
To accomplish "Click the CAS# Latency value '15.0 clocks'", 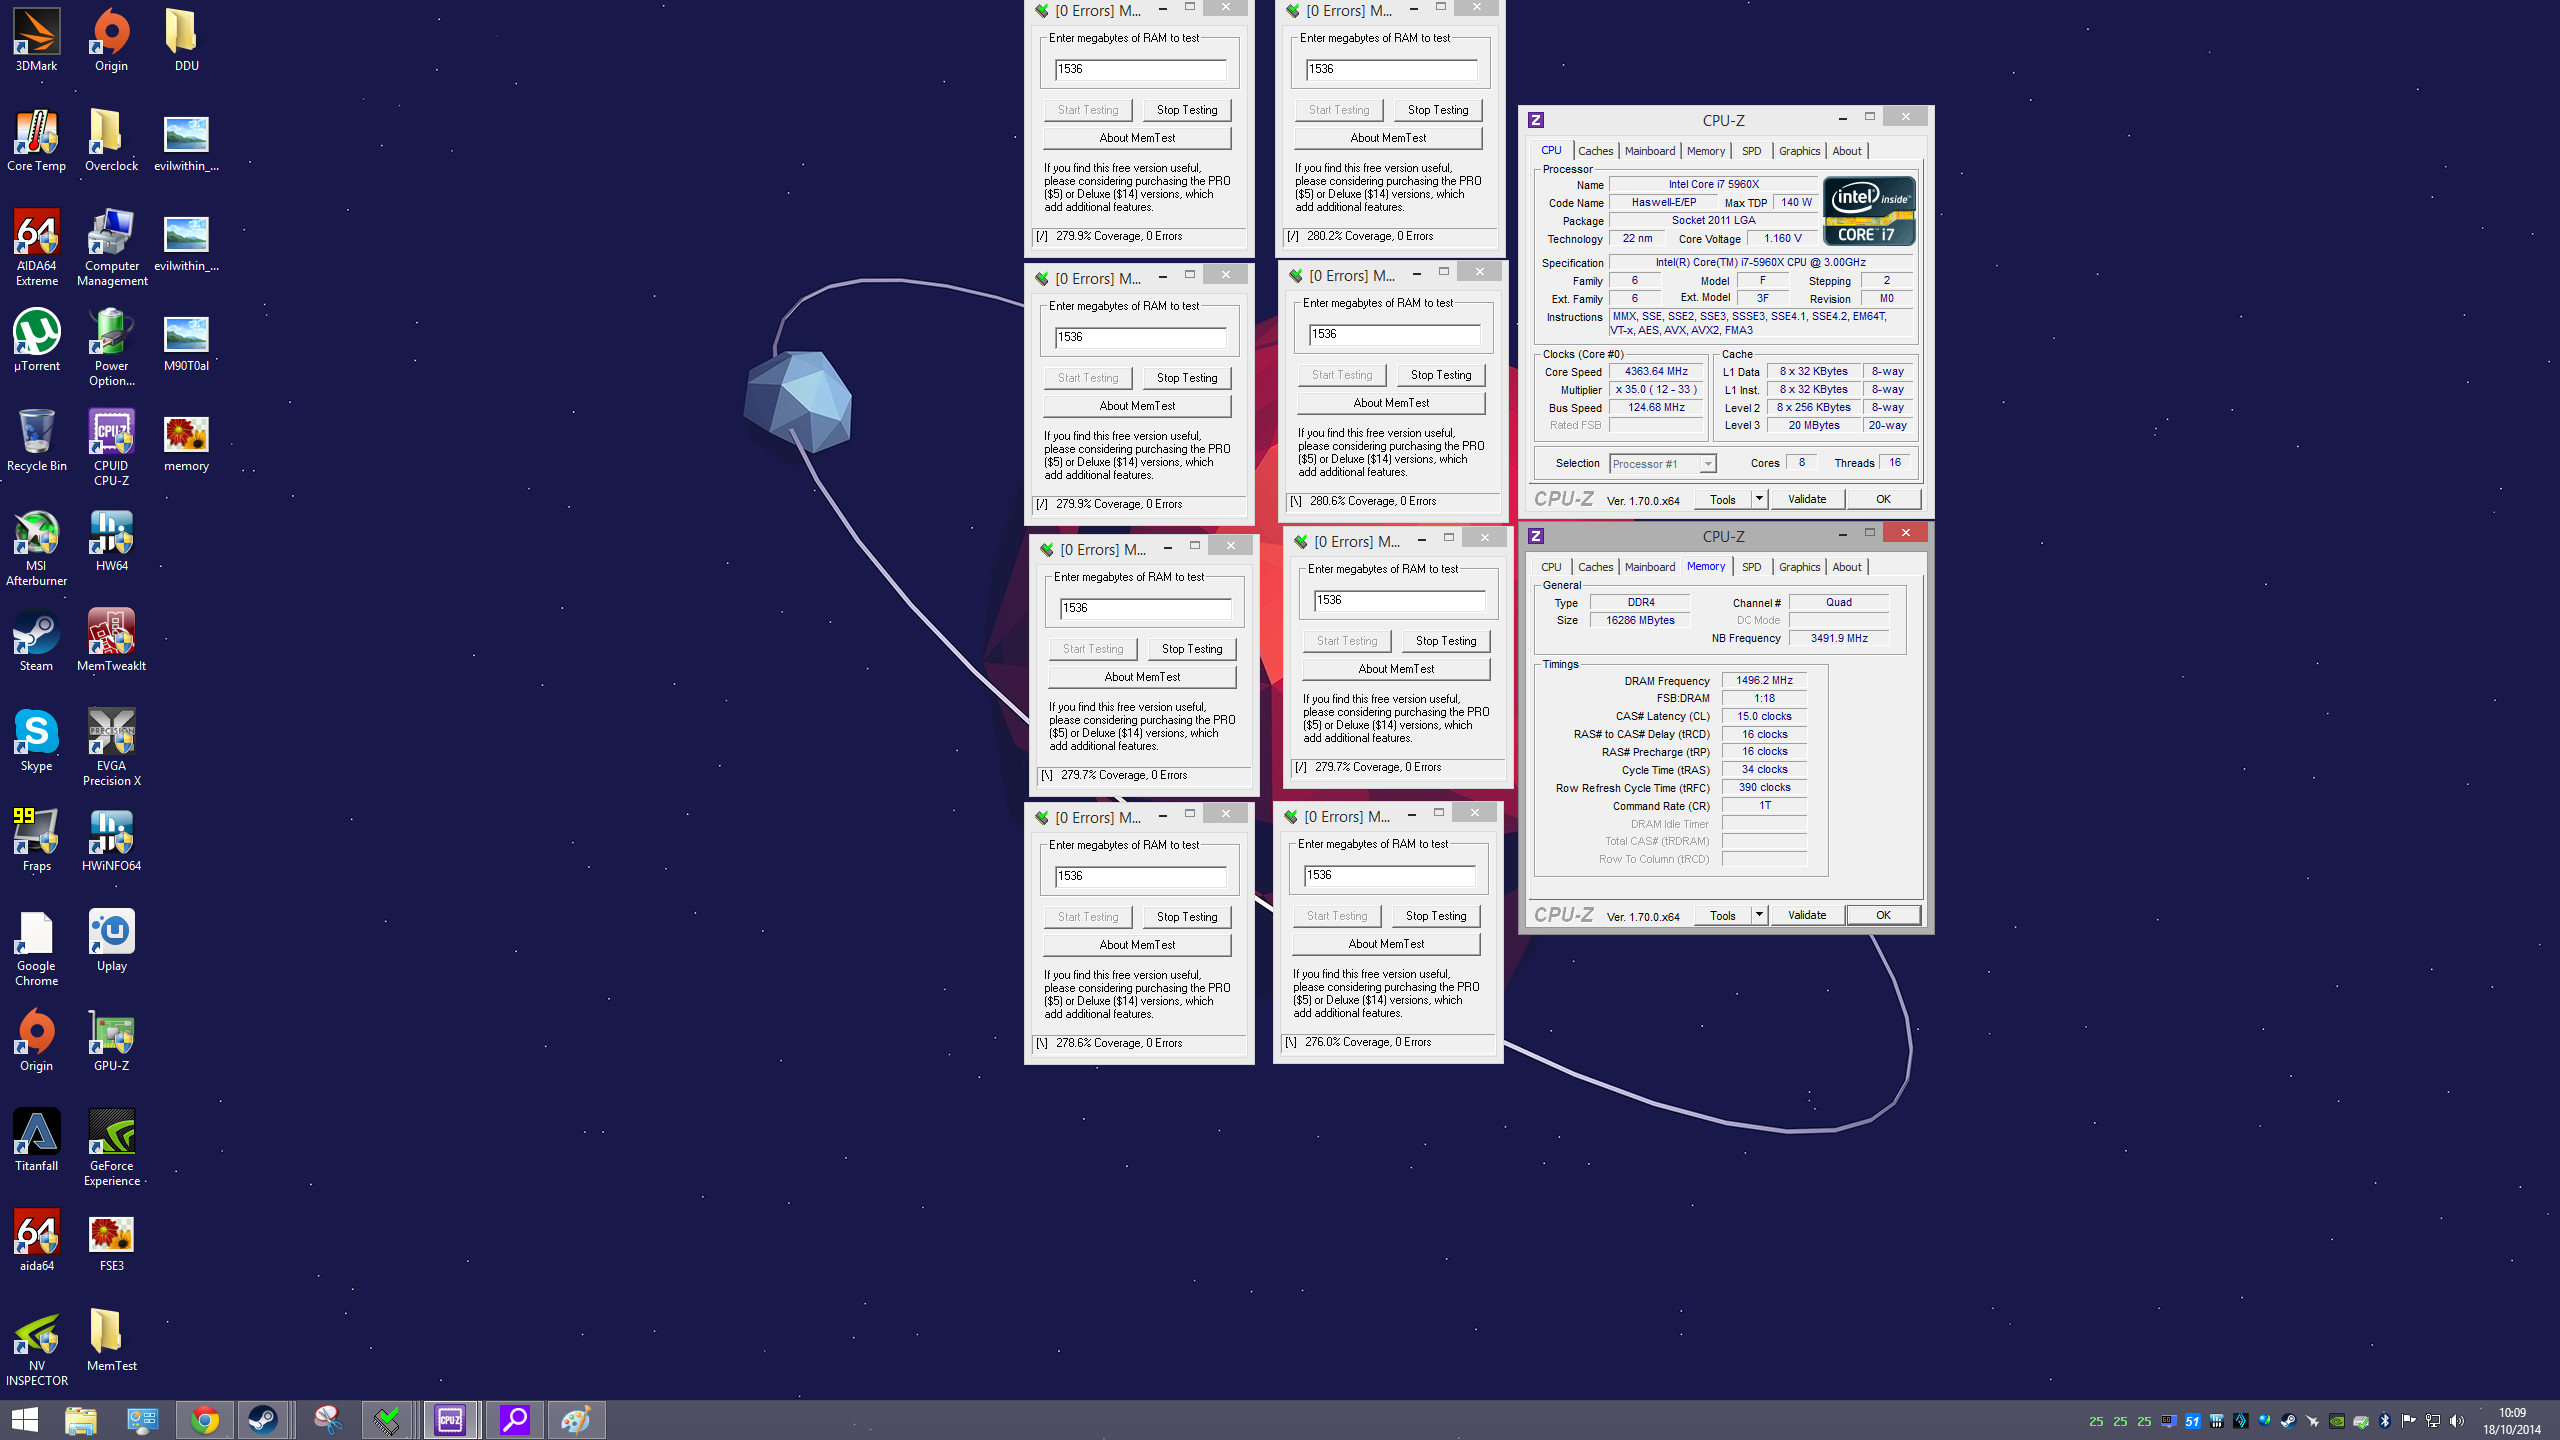I will pos(1764,717).
